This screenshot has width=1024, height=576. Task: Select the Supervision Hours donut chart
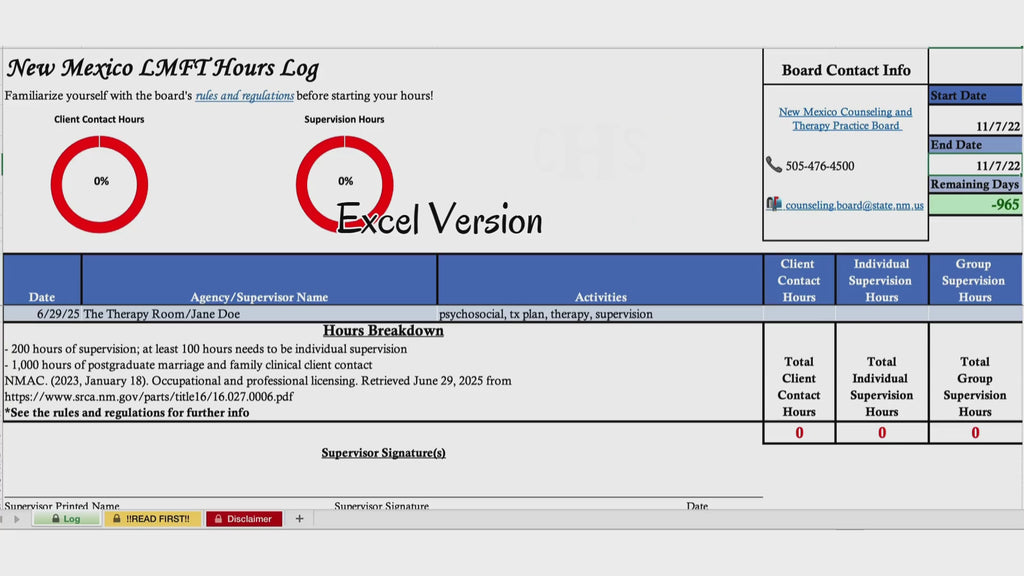(x=345, y=184)
